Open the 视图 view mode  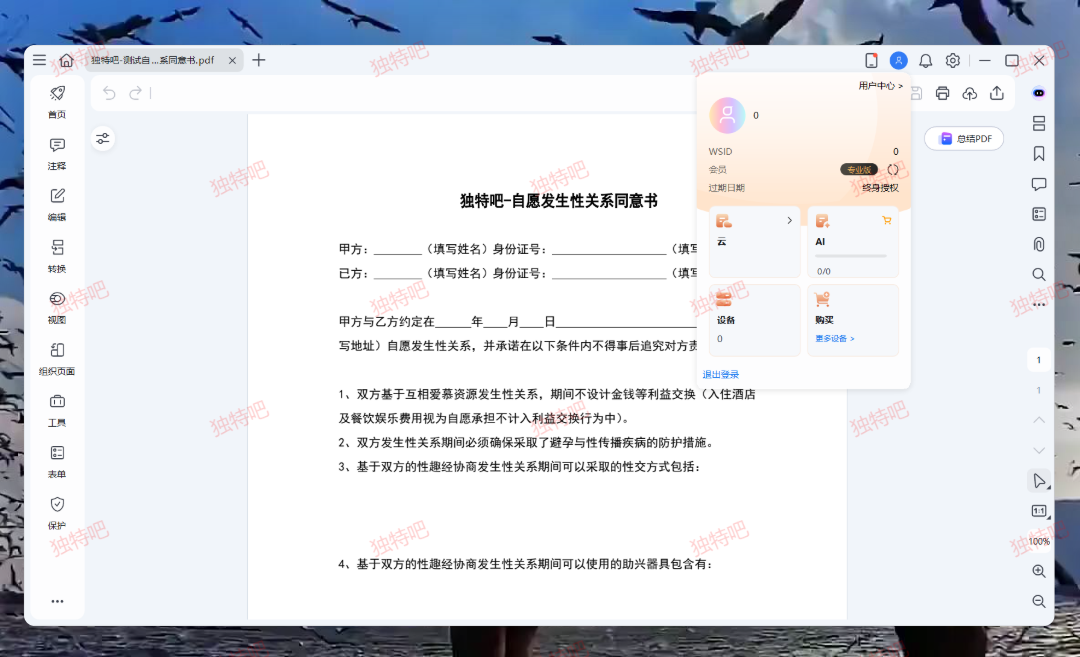click(x=57, y=307)
